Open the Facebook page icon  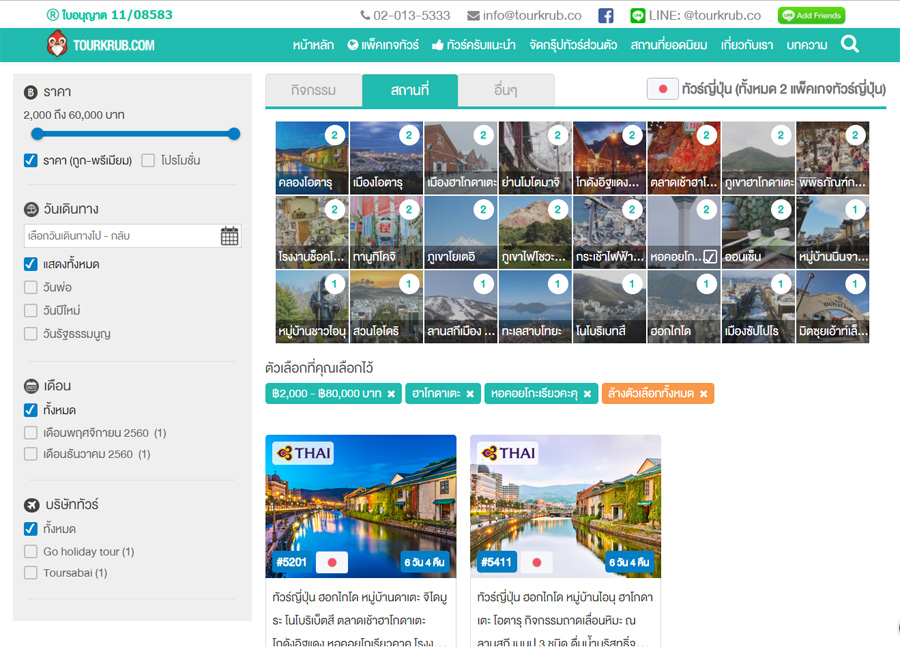[x=606, y=15]
